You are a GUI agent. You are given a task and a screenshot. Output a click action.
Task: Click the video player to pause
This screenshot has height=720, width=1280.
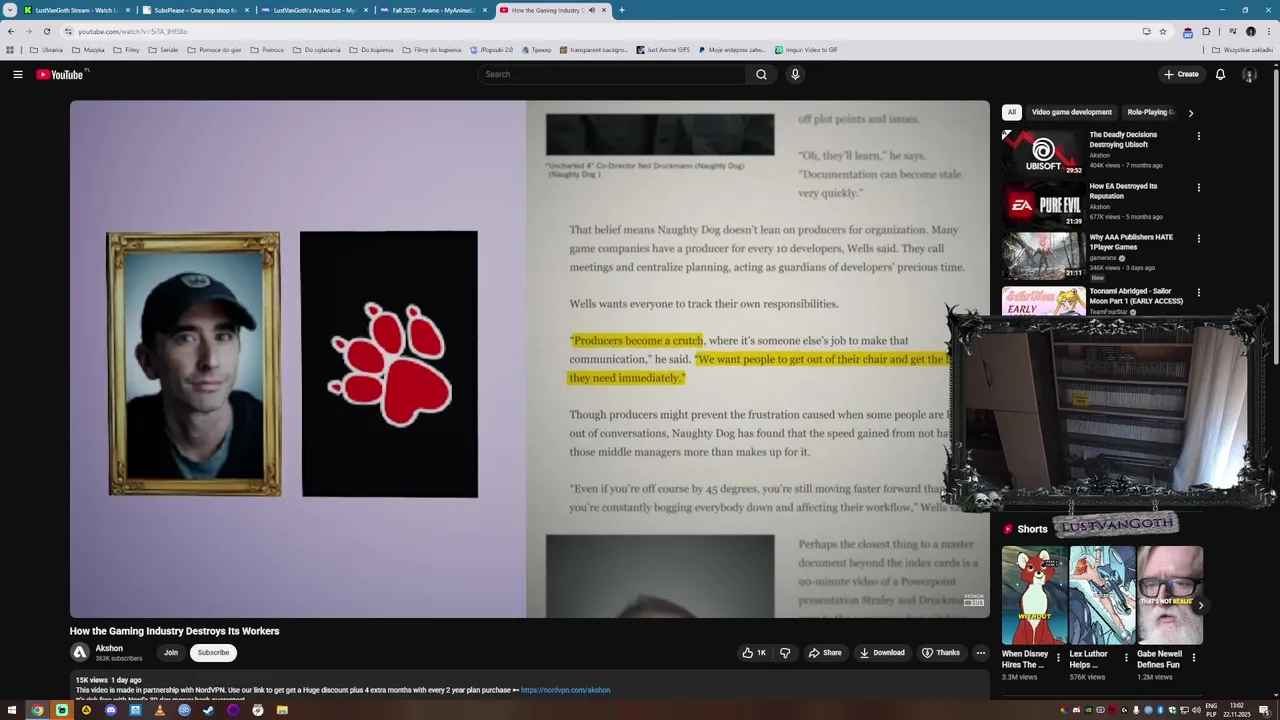point(529,359)
